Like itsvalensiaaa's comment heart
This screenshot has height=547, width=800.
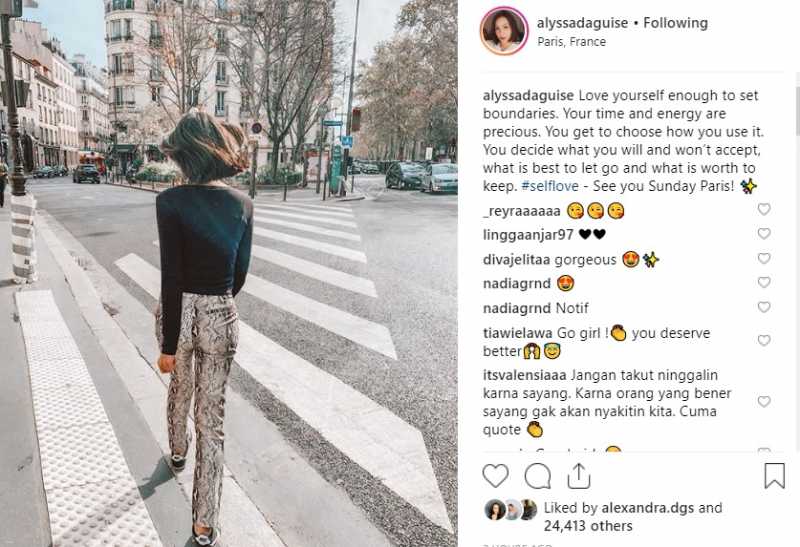coord(764,402)
